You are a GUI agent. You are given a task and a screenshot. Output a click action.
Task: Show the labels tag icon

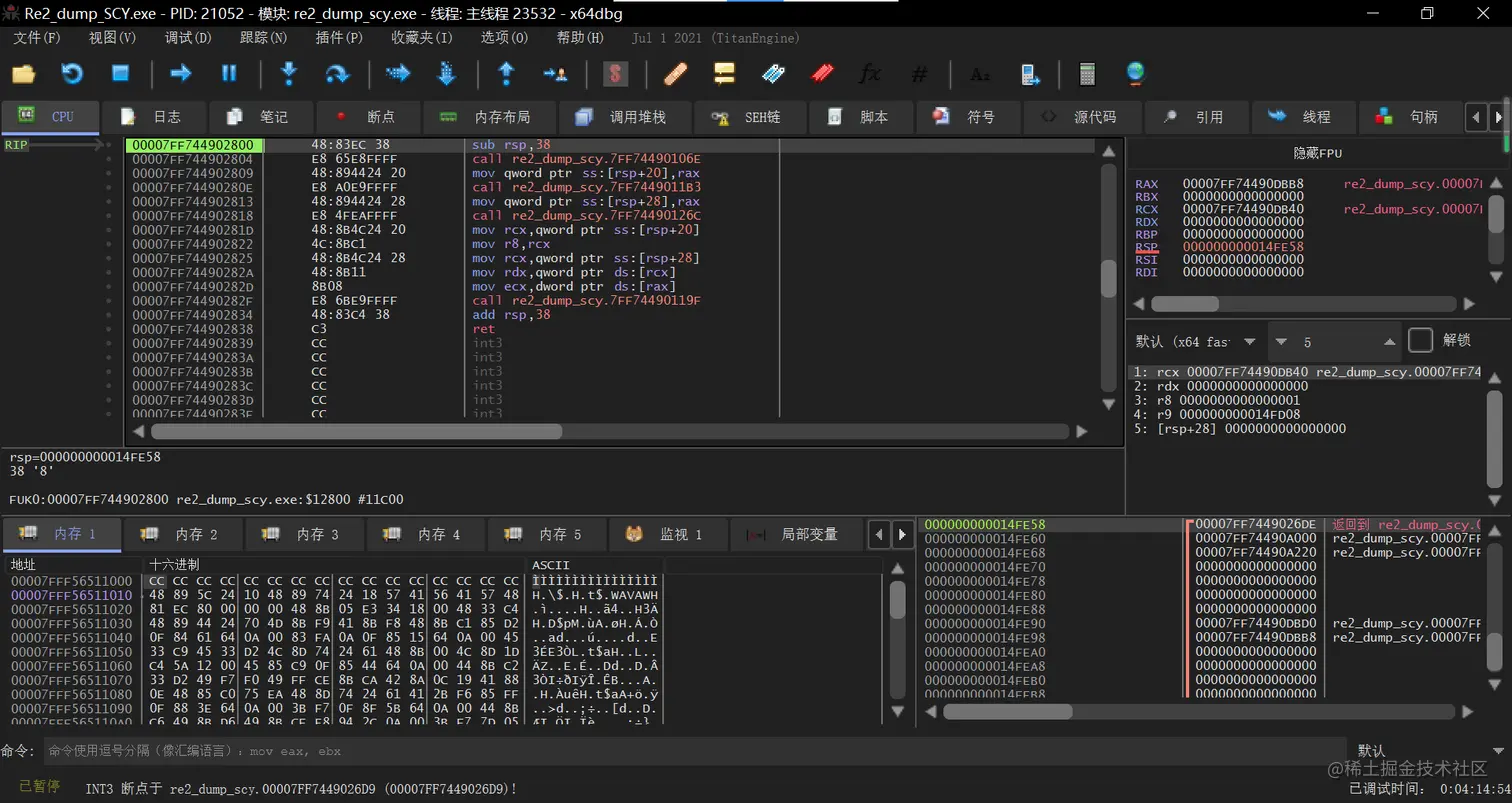[773, 73]
